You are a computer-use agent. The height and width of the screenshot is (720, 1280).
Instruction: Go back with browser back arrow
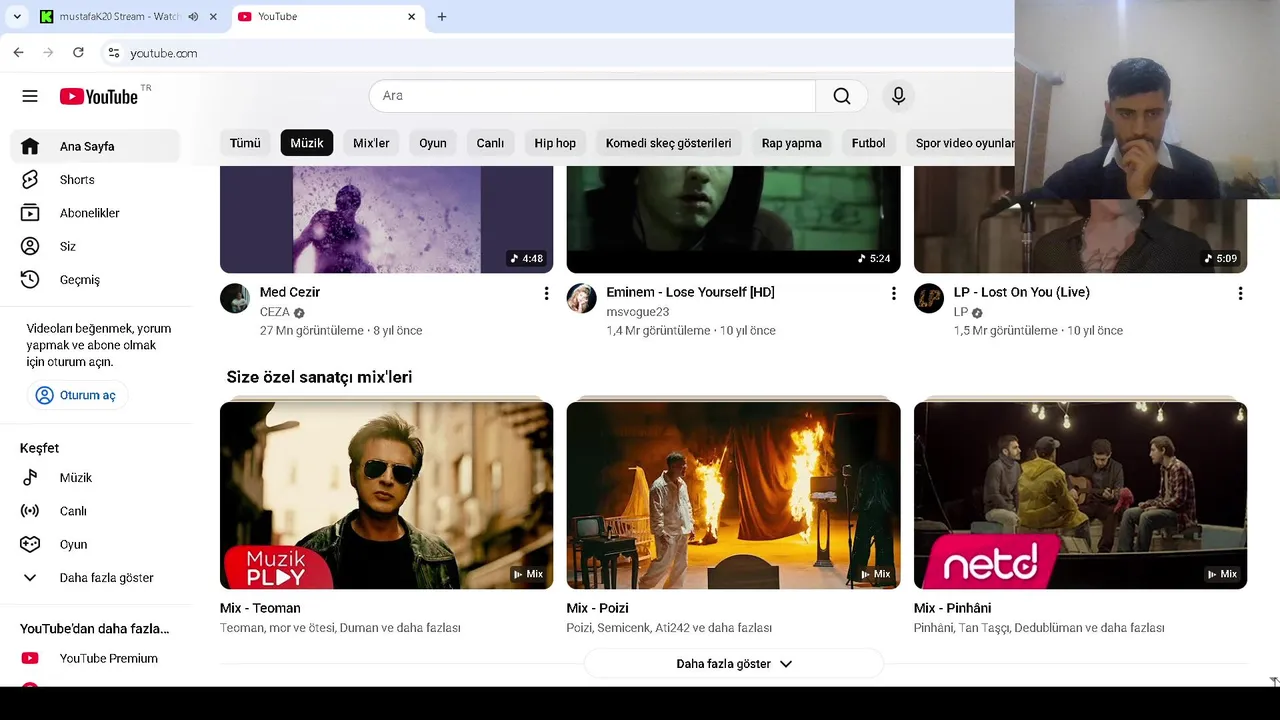(x=18, y=53)
